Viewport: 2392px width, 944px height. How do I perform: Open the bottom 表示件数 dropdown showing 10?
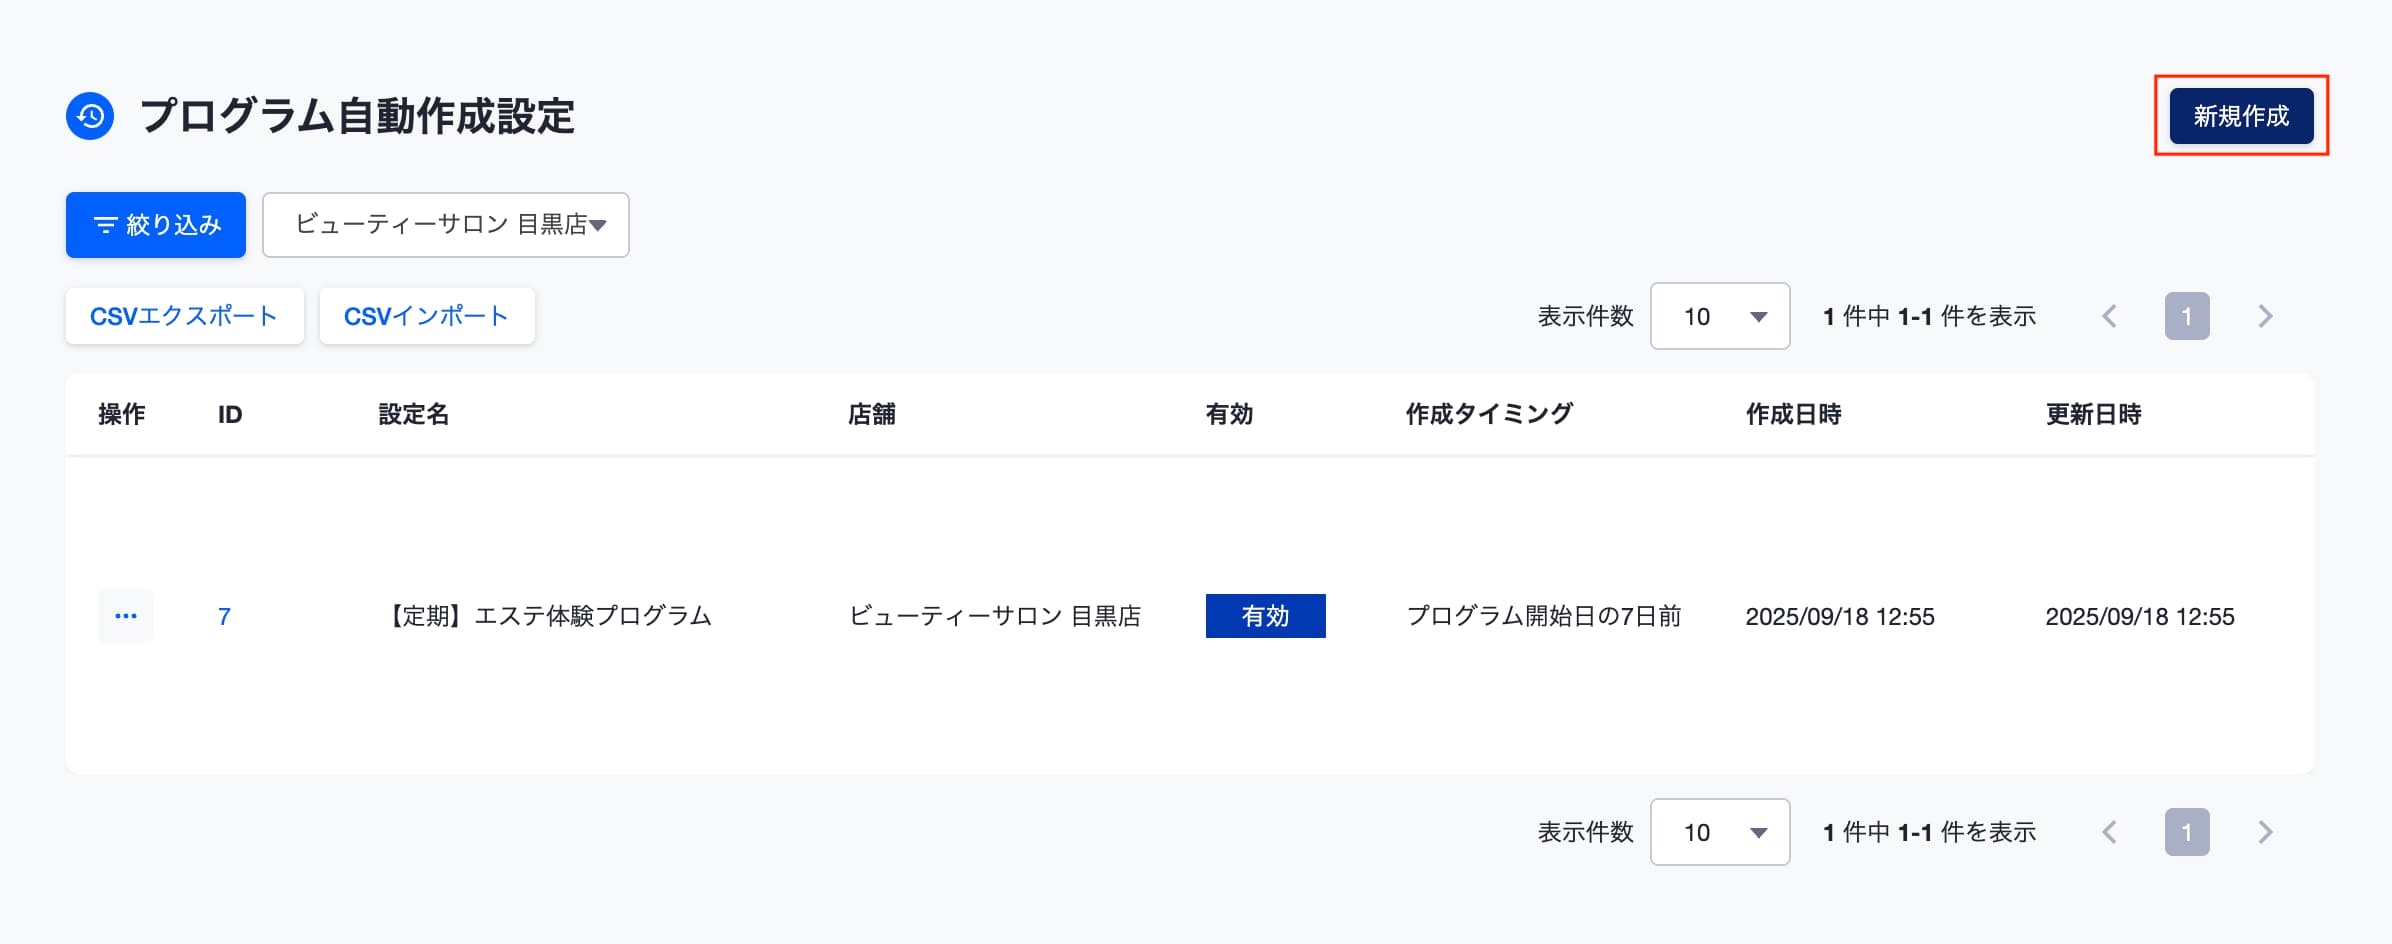pos(1720,832)
